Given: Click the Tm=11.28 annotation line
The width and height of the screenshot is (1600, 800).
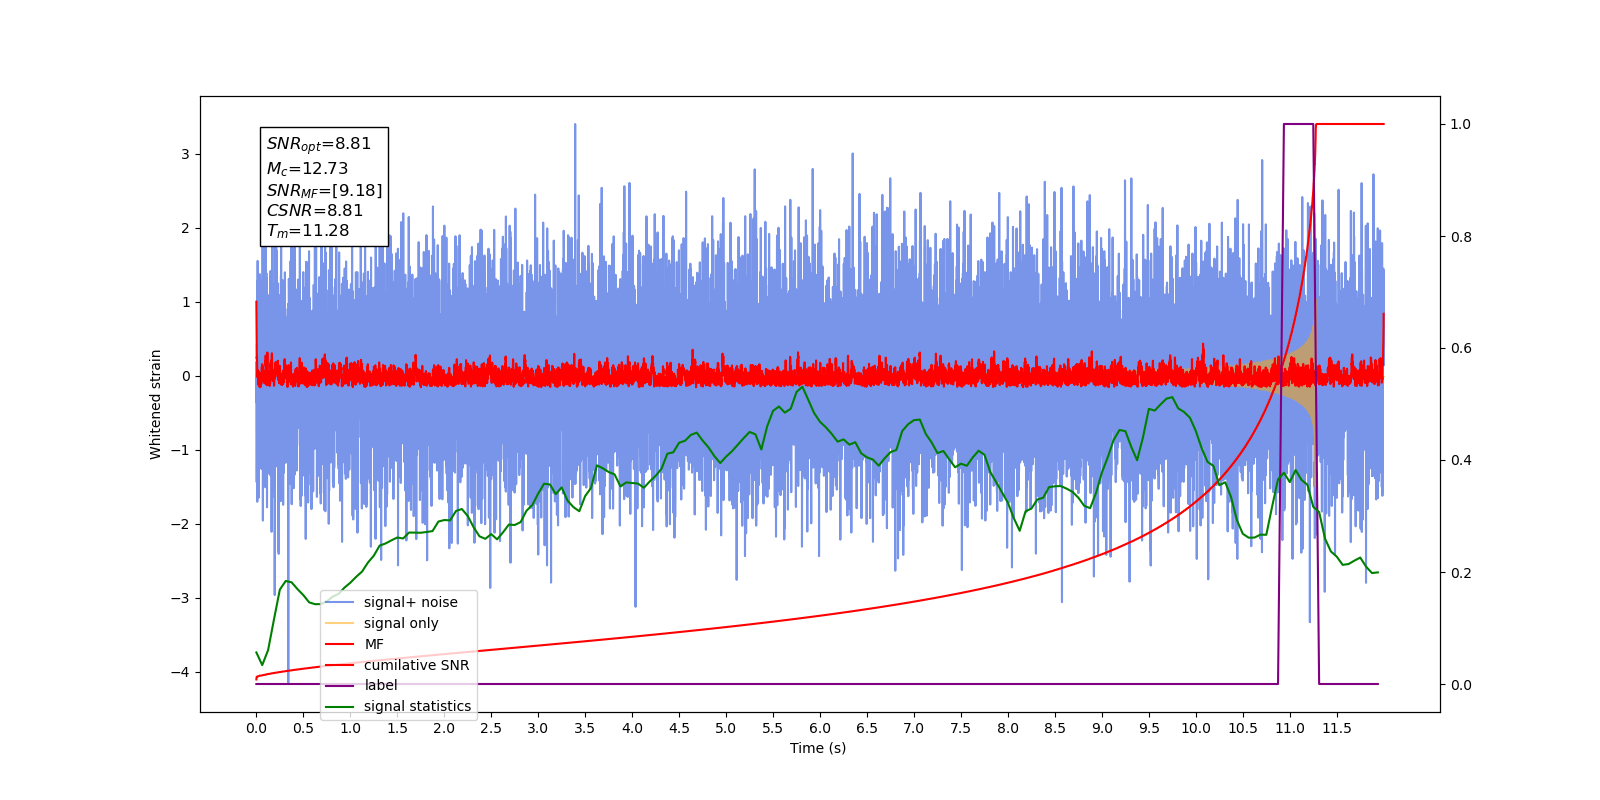Looking at the screenshot, I should 308,231.
